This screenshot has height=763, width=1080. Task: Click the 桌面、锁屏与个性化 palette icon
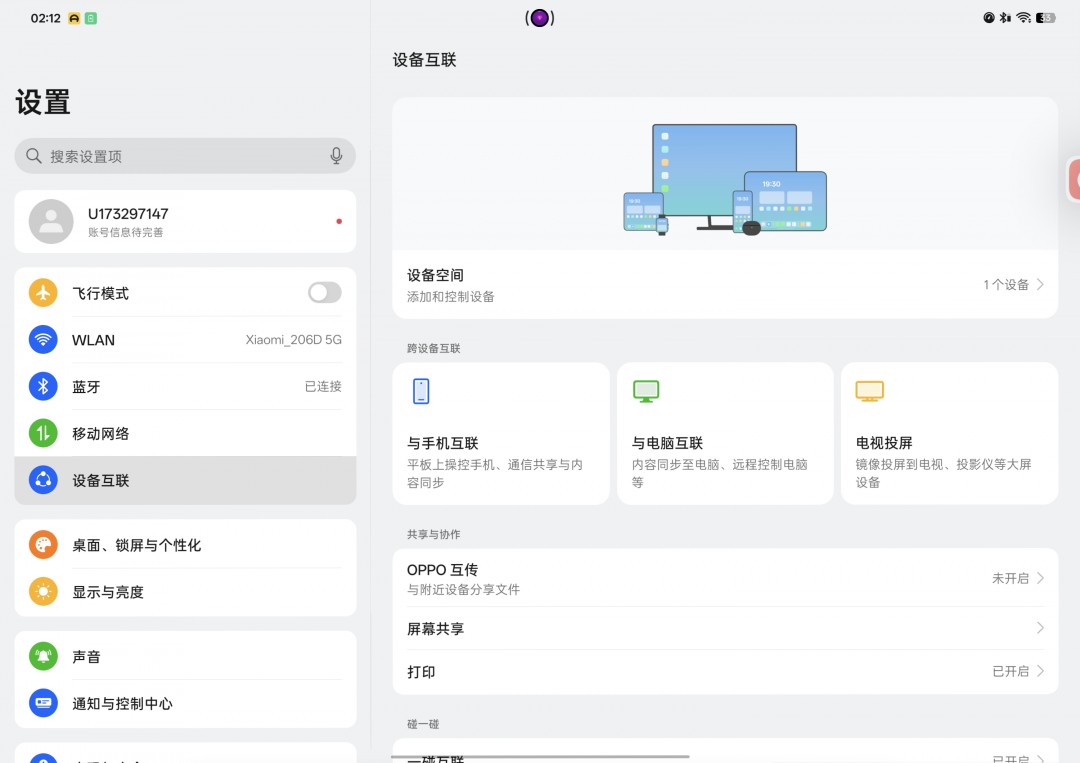click(x=42, y=545)
